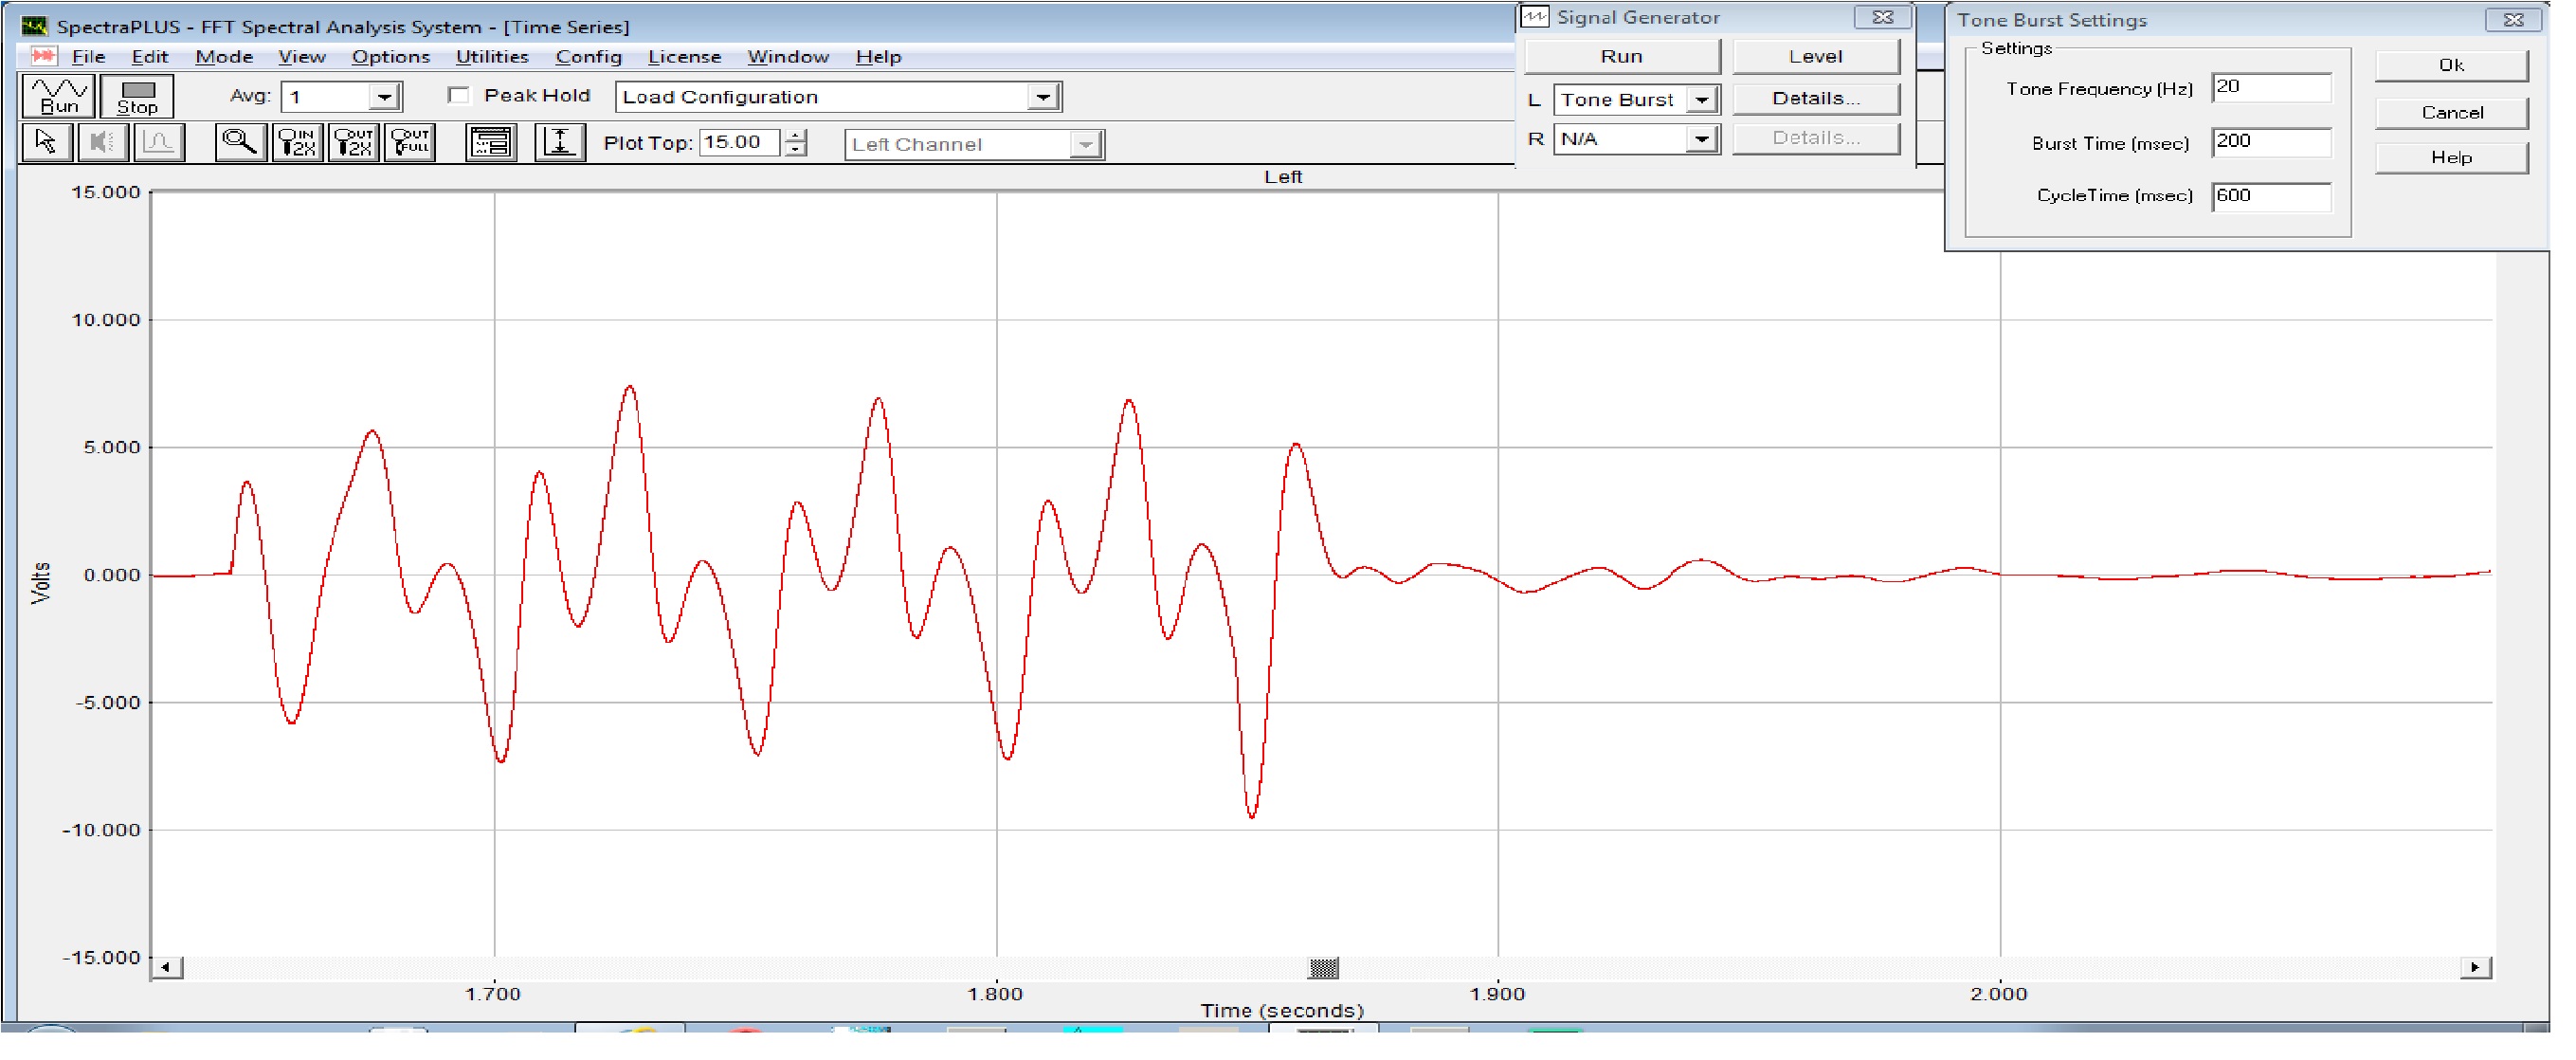The height and width of the screenshot is (1060, 2576).
Task: Open the plot settings dialog icon
Action: coord(491,143)
